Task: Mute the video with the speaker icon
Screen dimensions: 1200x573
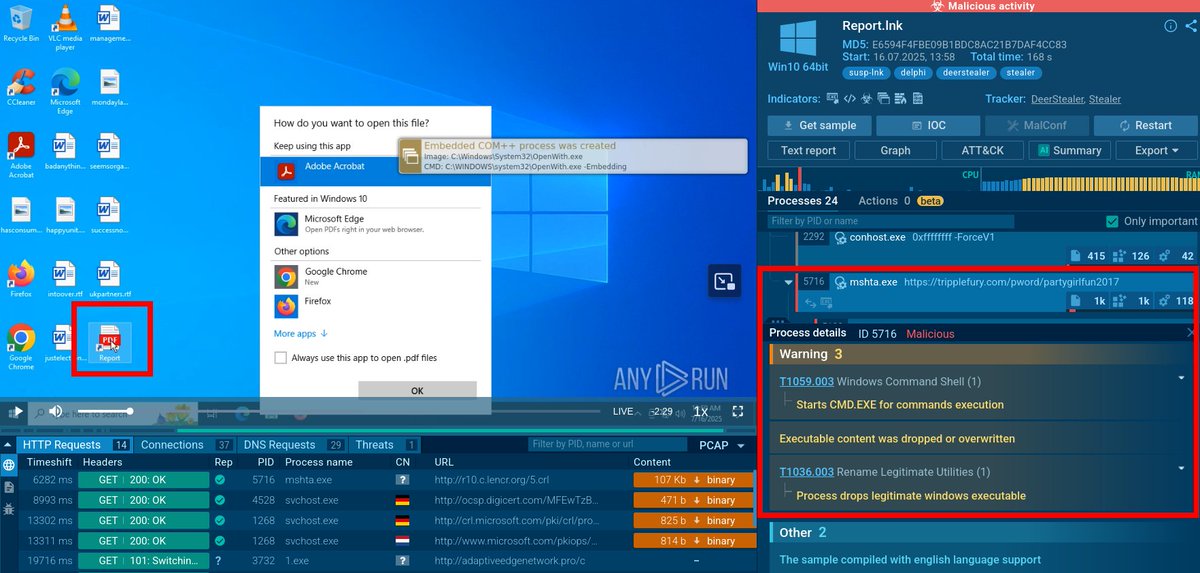Action: (55, 411)
